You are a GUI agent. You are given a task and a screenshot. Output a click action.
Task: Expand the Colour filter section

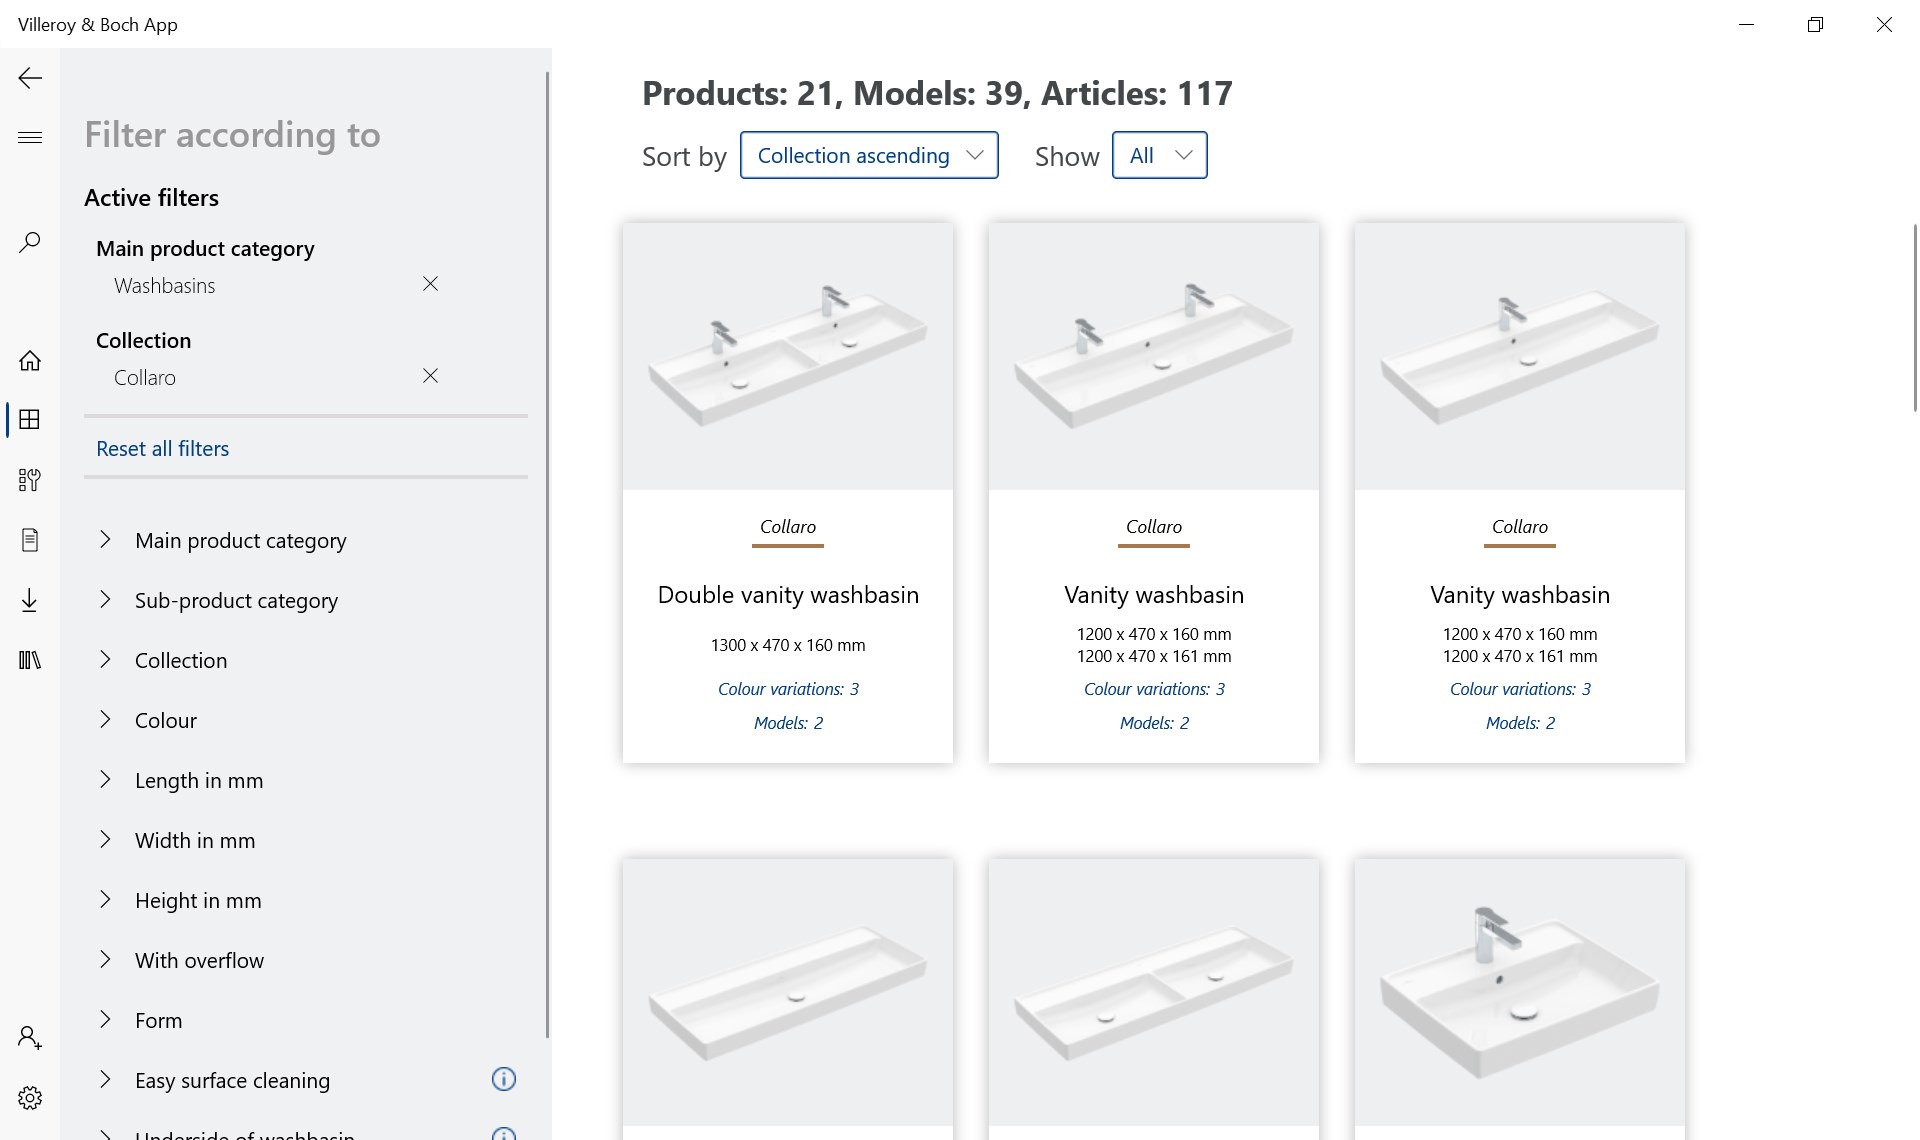click(x=166, y=720)
